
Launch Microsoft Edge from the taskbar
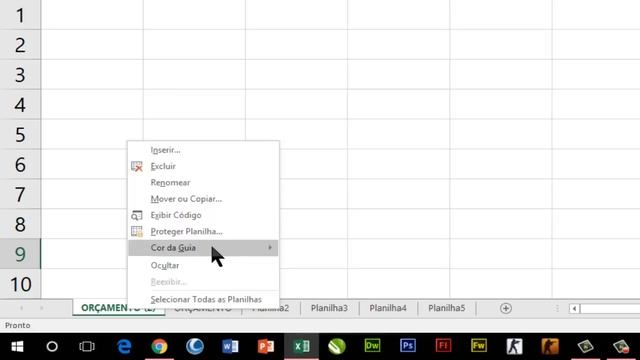(124, 347)
